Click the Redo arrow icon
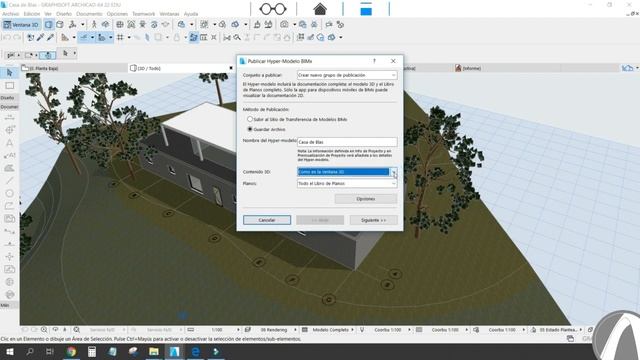The width and height of the screenshot is (640, 360). pos(17,38)
